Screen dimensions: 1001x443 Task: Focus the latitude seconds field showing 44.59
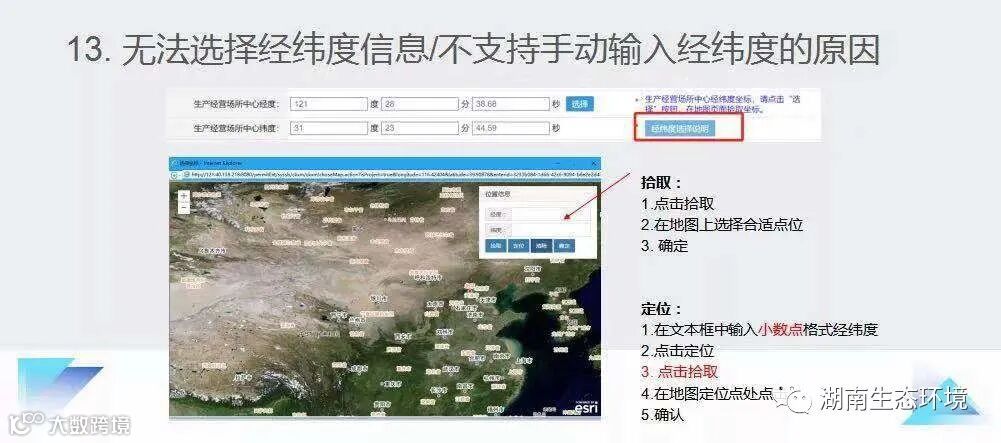click(511, 128)
